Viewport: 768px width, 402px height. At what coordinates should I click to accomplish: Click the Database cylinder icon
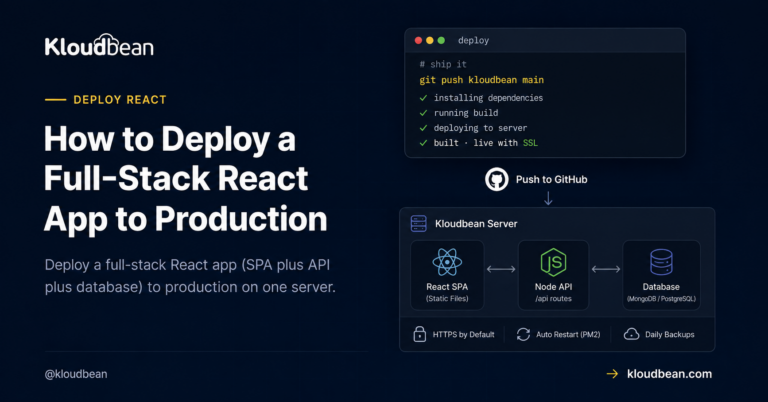pyautogui.click(x=661, y=262)
